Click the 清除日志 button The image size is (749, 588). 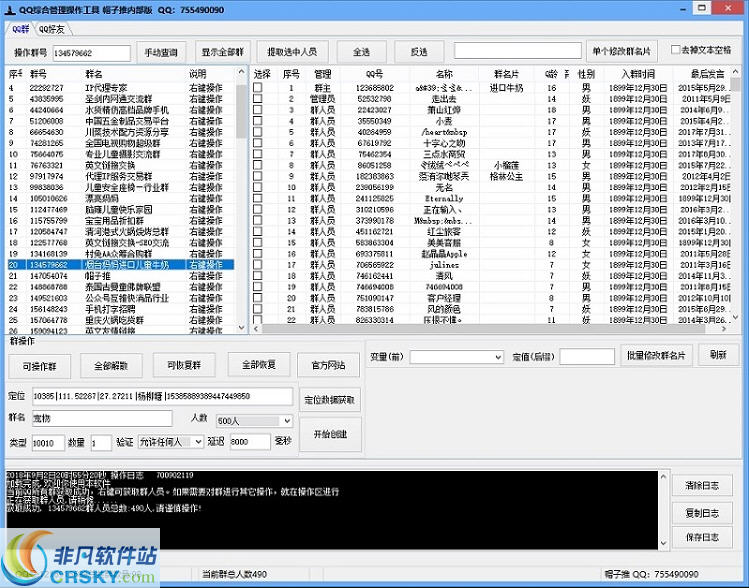702,486
